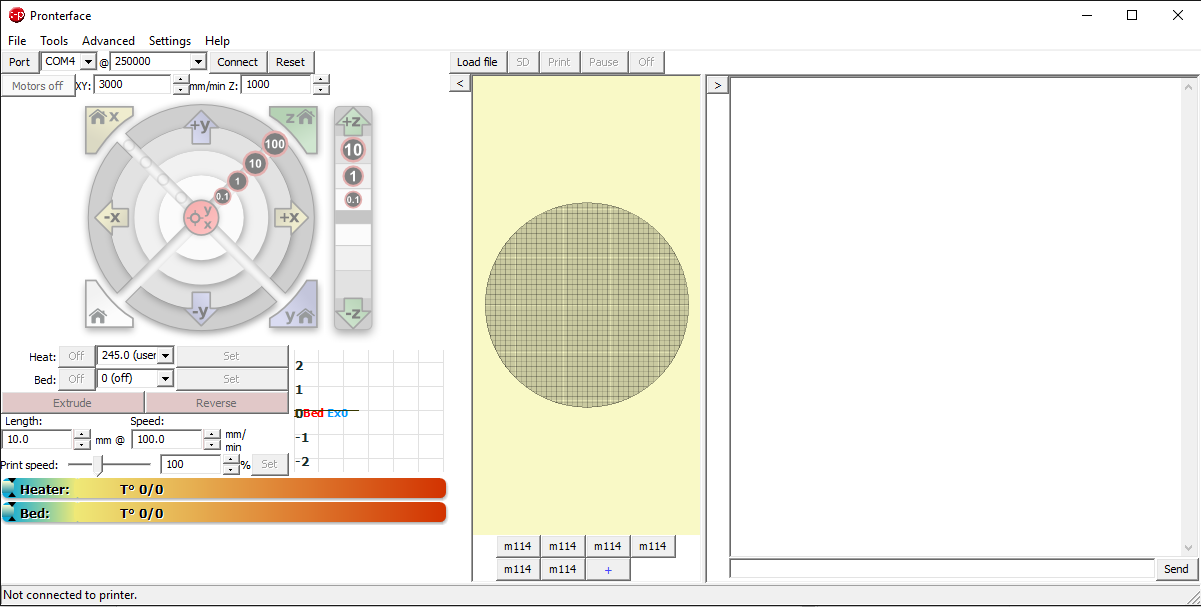Open the Settings menu
Viewport: 1201px width, 607px height.
coord(169,41)
